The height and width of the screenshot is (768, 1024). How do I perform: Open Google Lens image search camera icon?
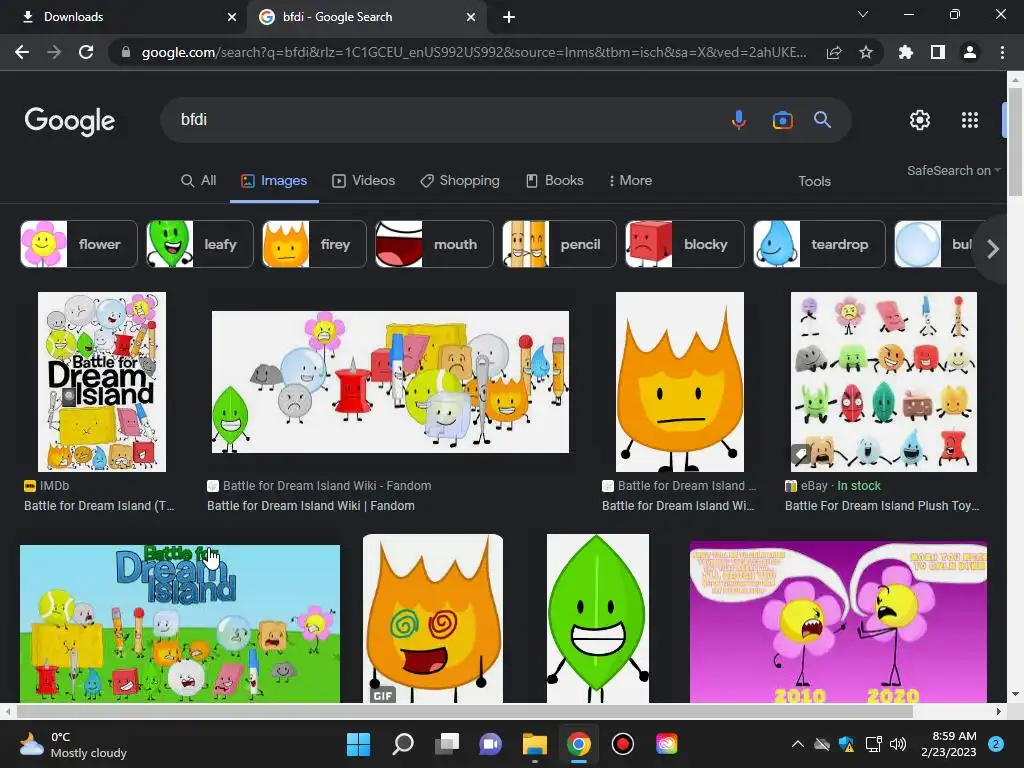pyautogui.click(x=782, y=120)
